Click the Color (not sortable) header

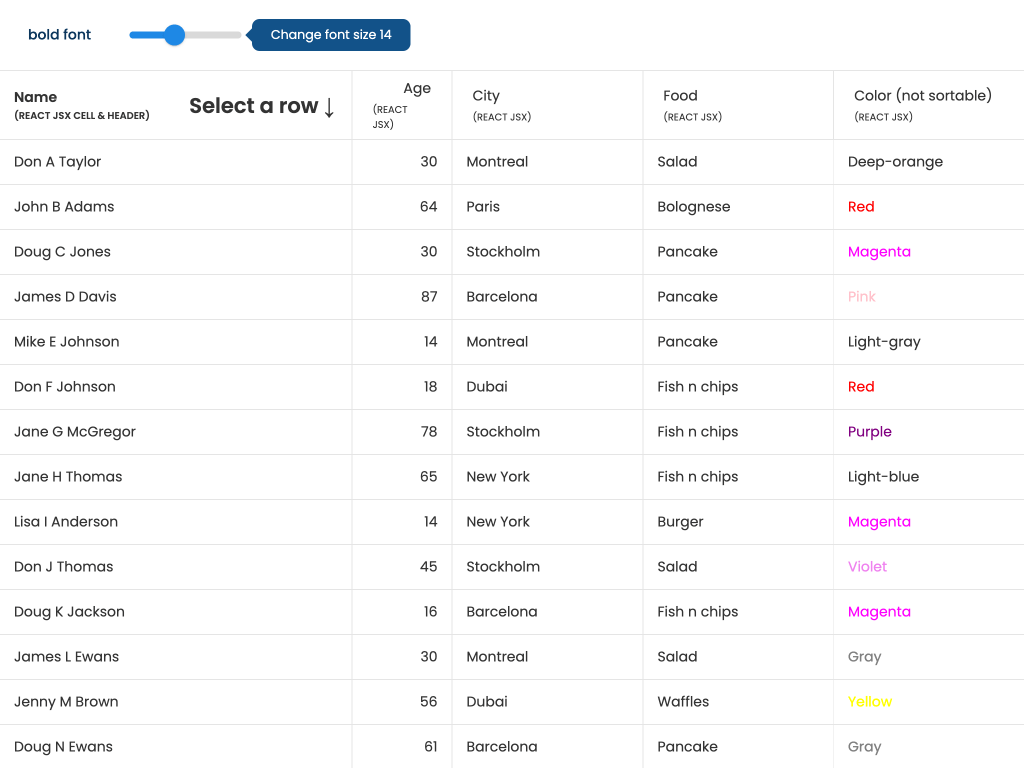[x=922, y=96]
